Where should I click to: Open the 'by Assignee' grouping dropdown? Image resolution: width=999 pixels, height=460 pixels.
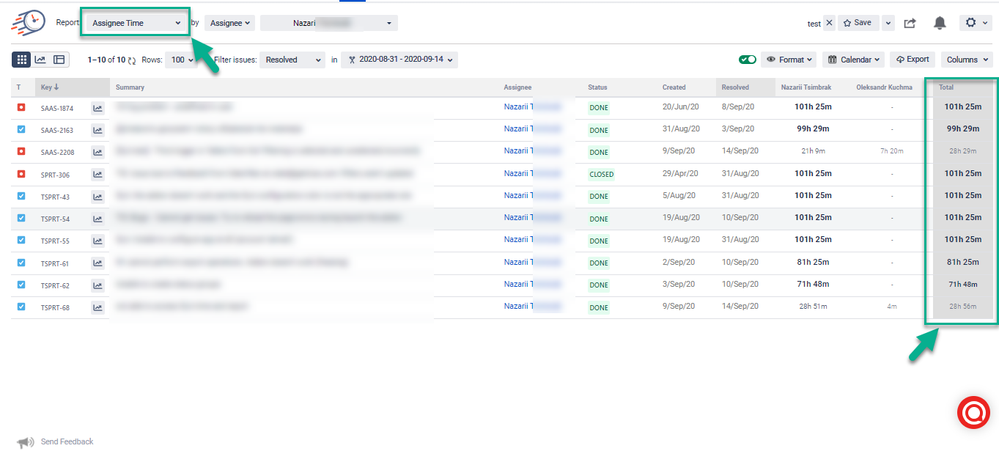(230, 23)
